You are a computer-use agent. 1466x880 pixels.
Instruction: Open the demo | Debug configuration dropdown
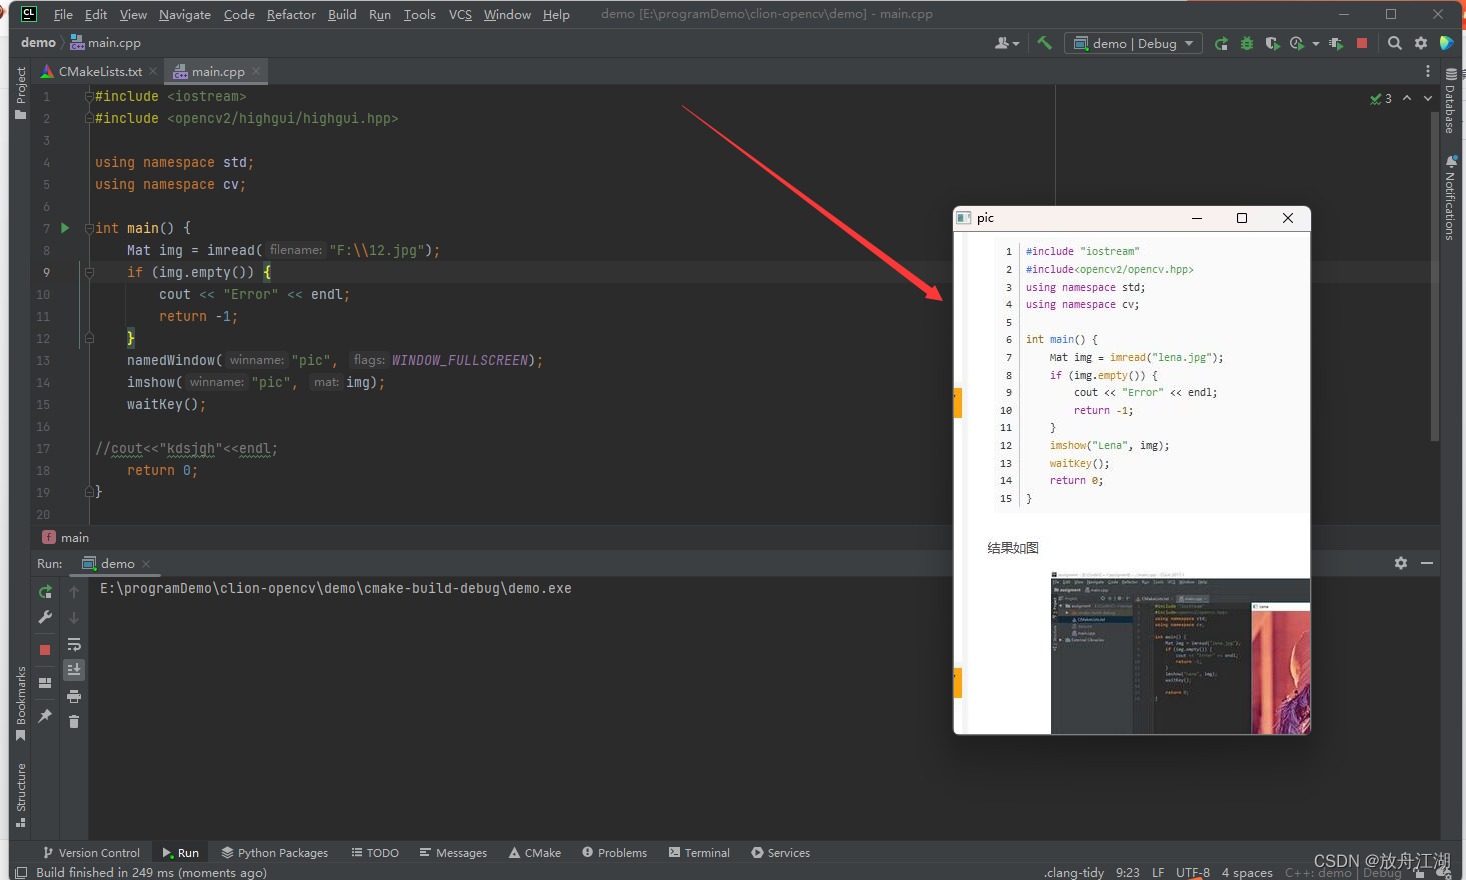coord(1133,43)
